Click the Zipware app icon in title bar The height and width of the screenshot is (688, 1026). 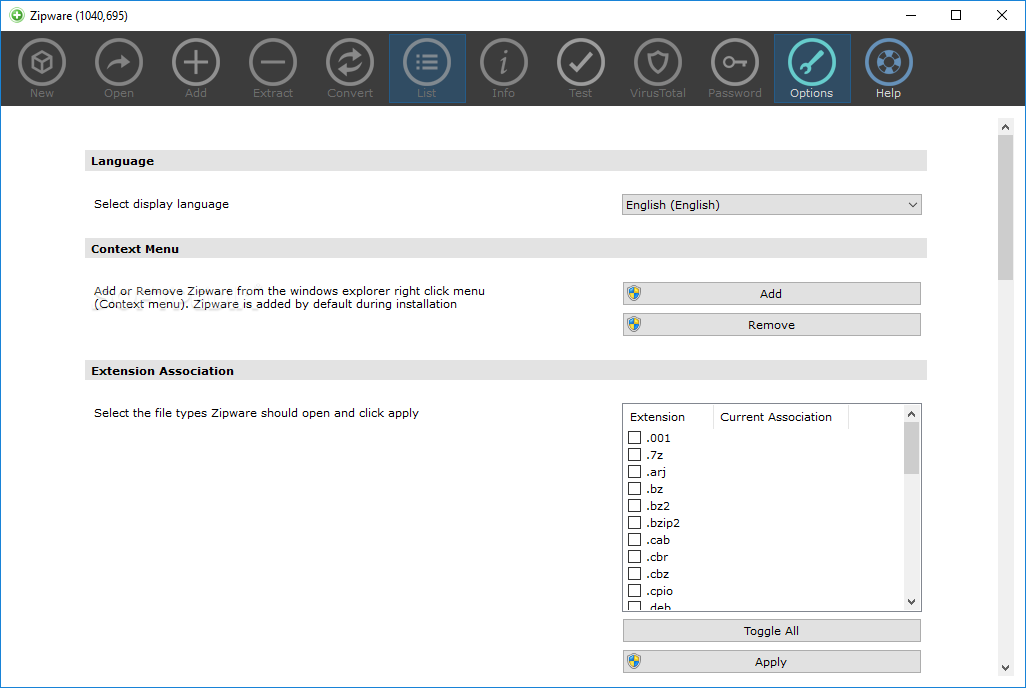point(16,15)
